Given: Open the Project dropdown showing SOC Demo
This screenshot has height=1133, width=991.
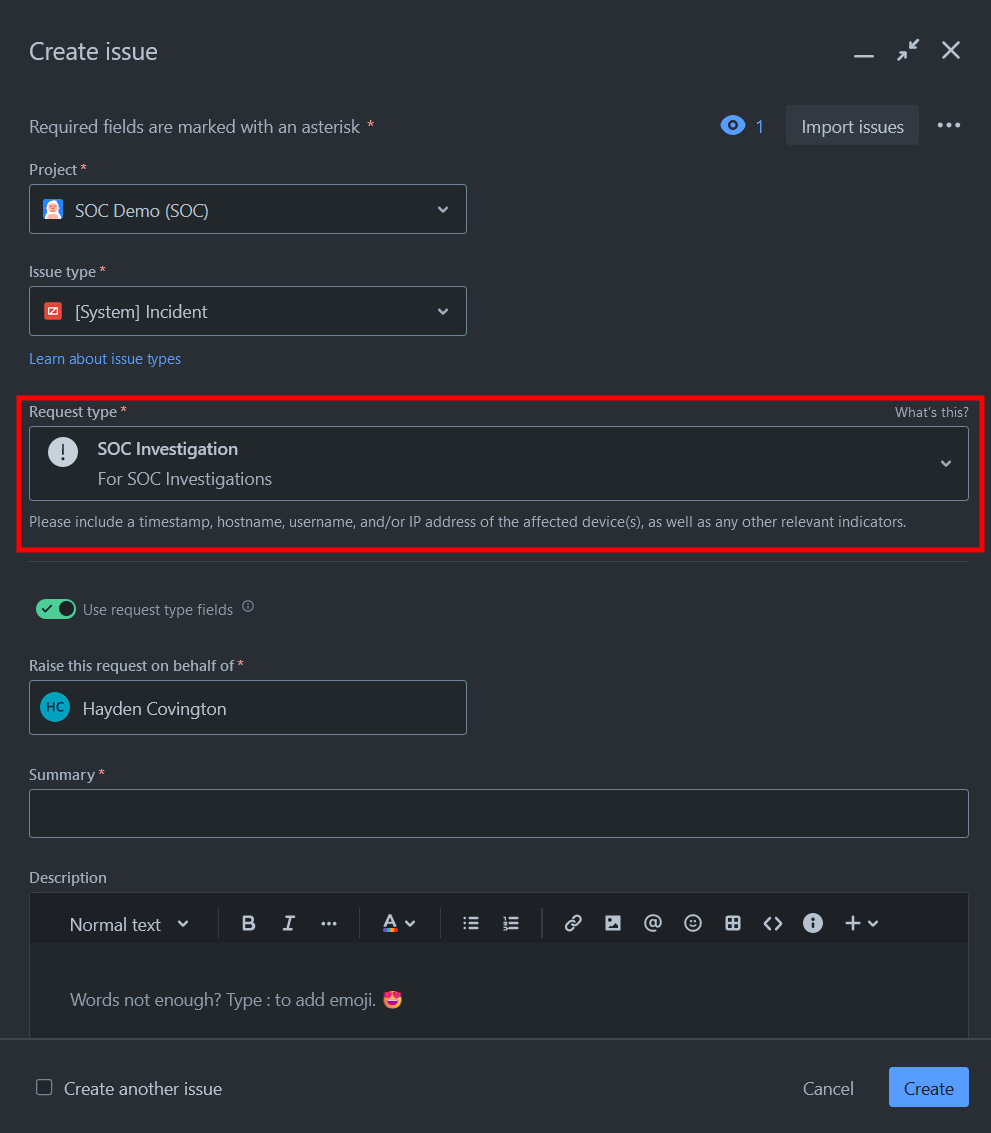Looking at the screenshot, I should [x=248, y=210].
